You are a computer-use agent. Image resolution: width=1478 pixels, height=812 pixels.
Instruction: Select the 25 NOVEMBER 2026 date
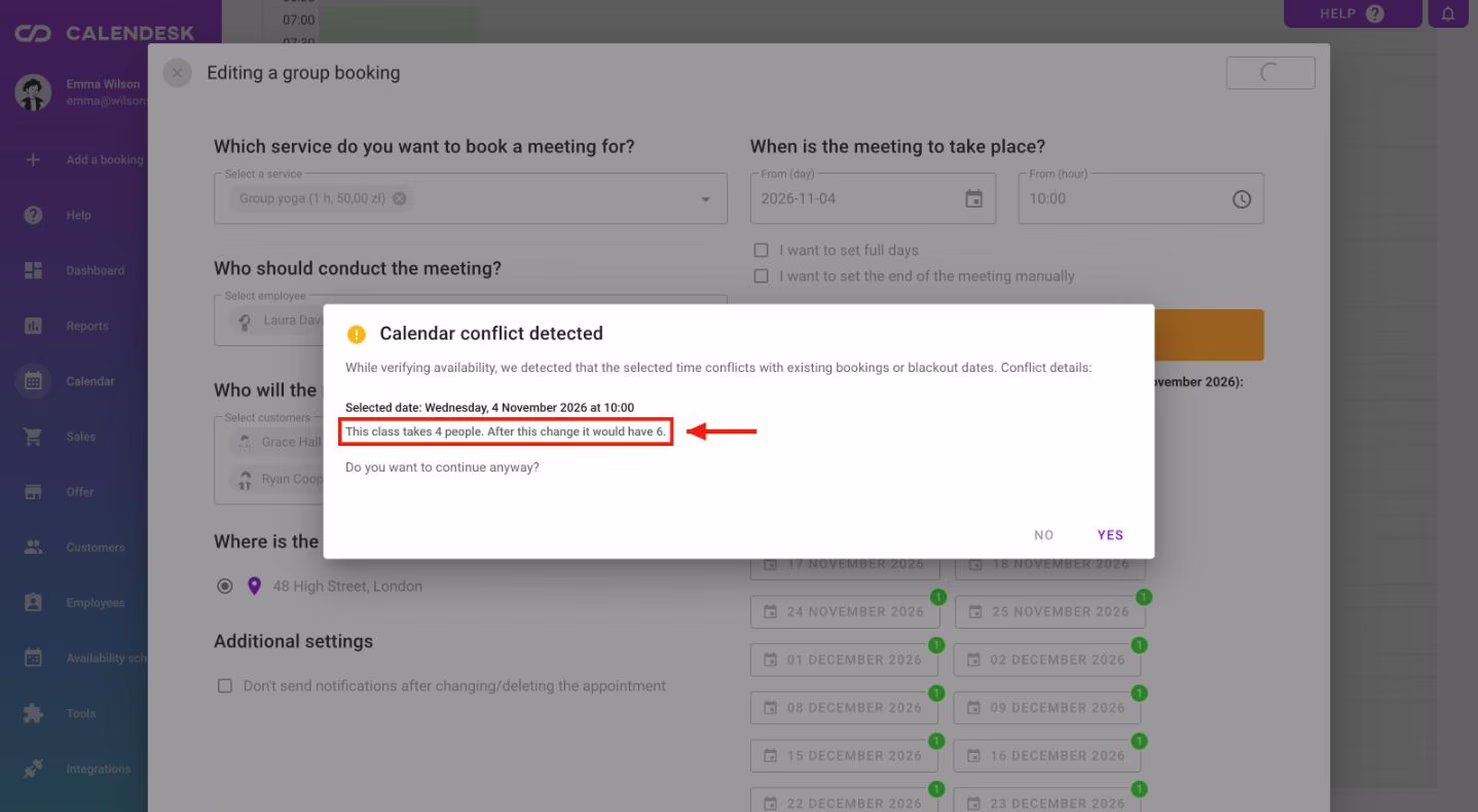click(x=1050, y=611)
